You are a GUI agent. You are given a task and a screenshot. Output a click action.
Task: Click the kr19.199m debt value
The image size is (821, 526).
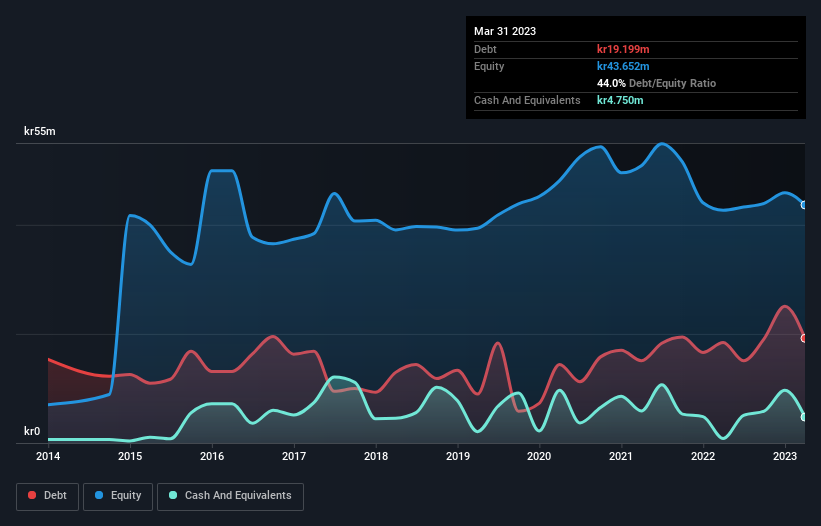(x=623, y=49)
